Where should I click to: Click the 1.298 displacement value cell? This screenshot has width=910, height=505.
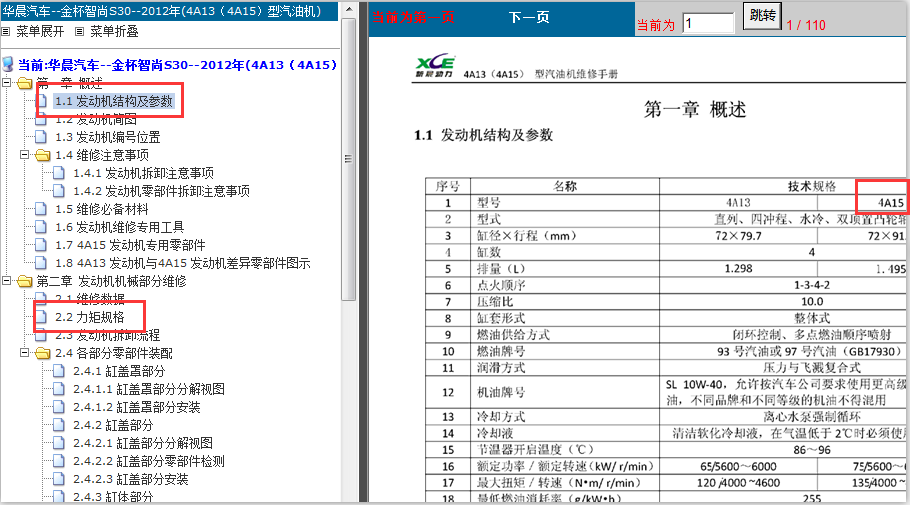(738, 269)
